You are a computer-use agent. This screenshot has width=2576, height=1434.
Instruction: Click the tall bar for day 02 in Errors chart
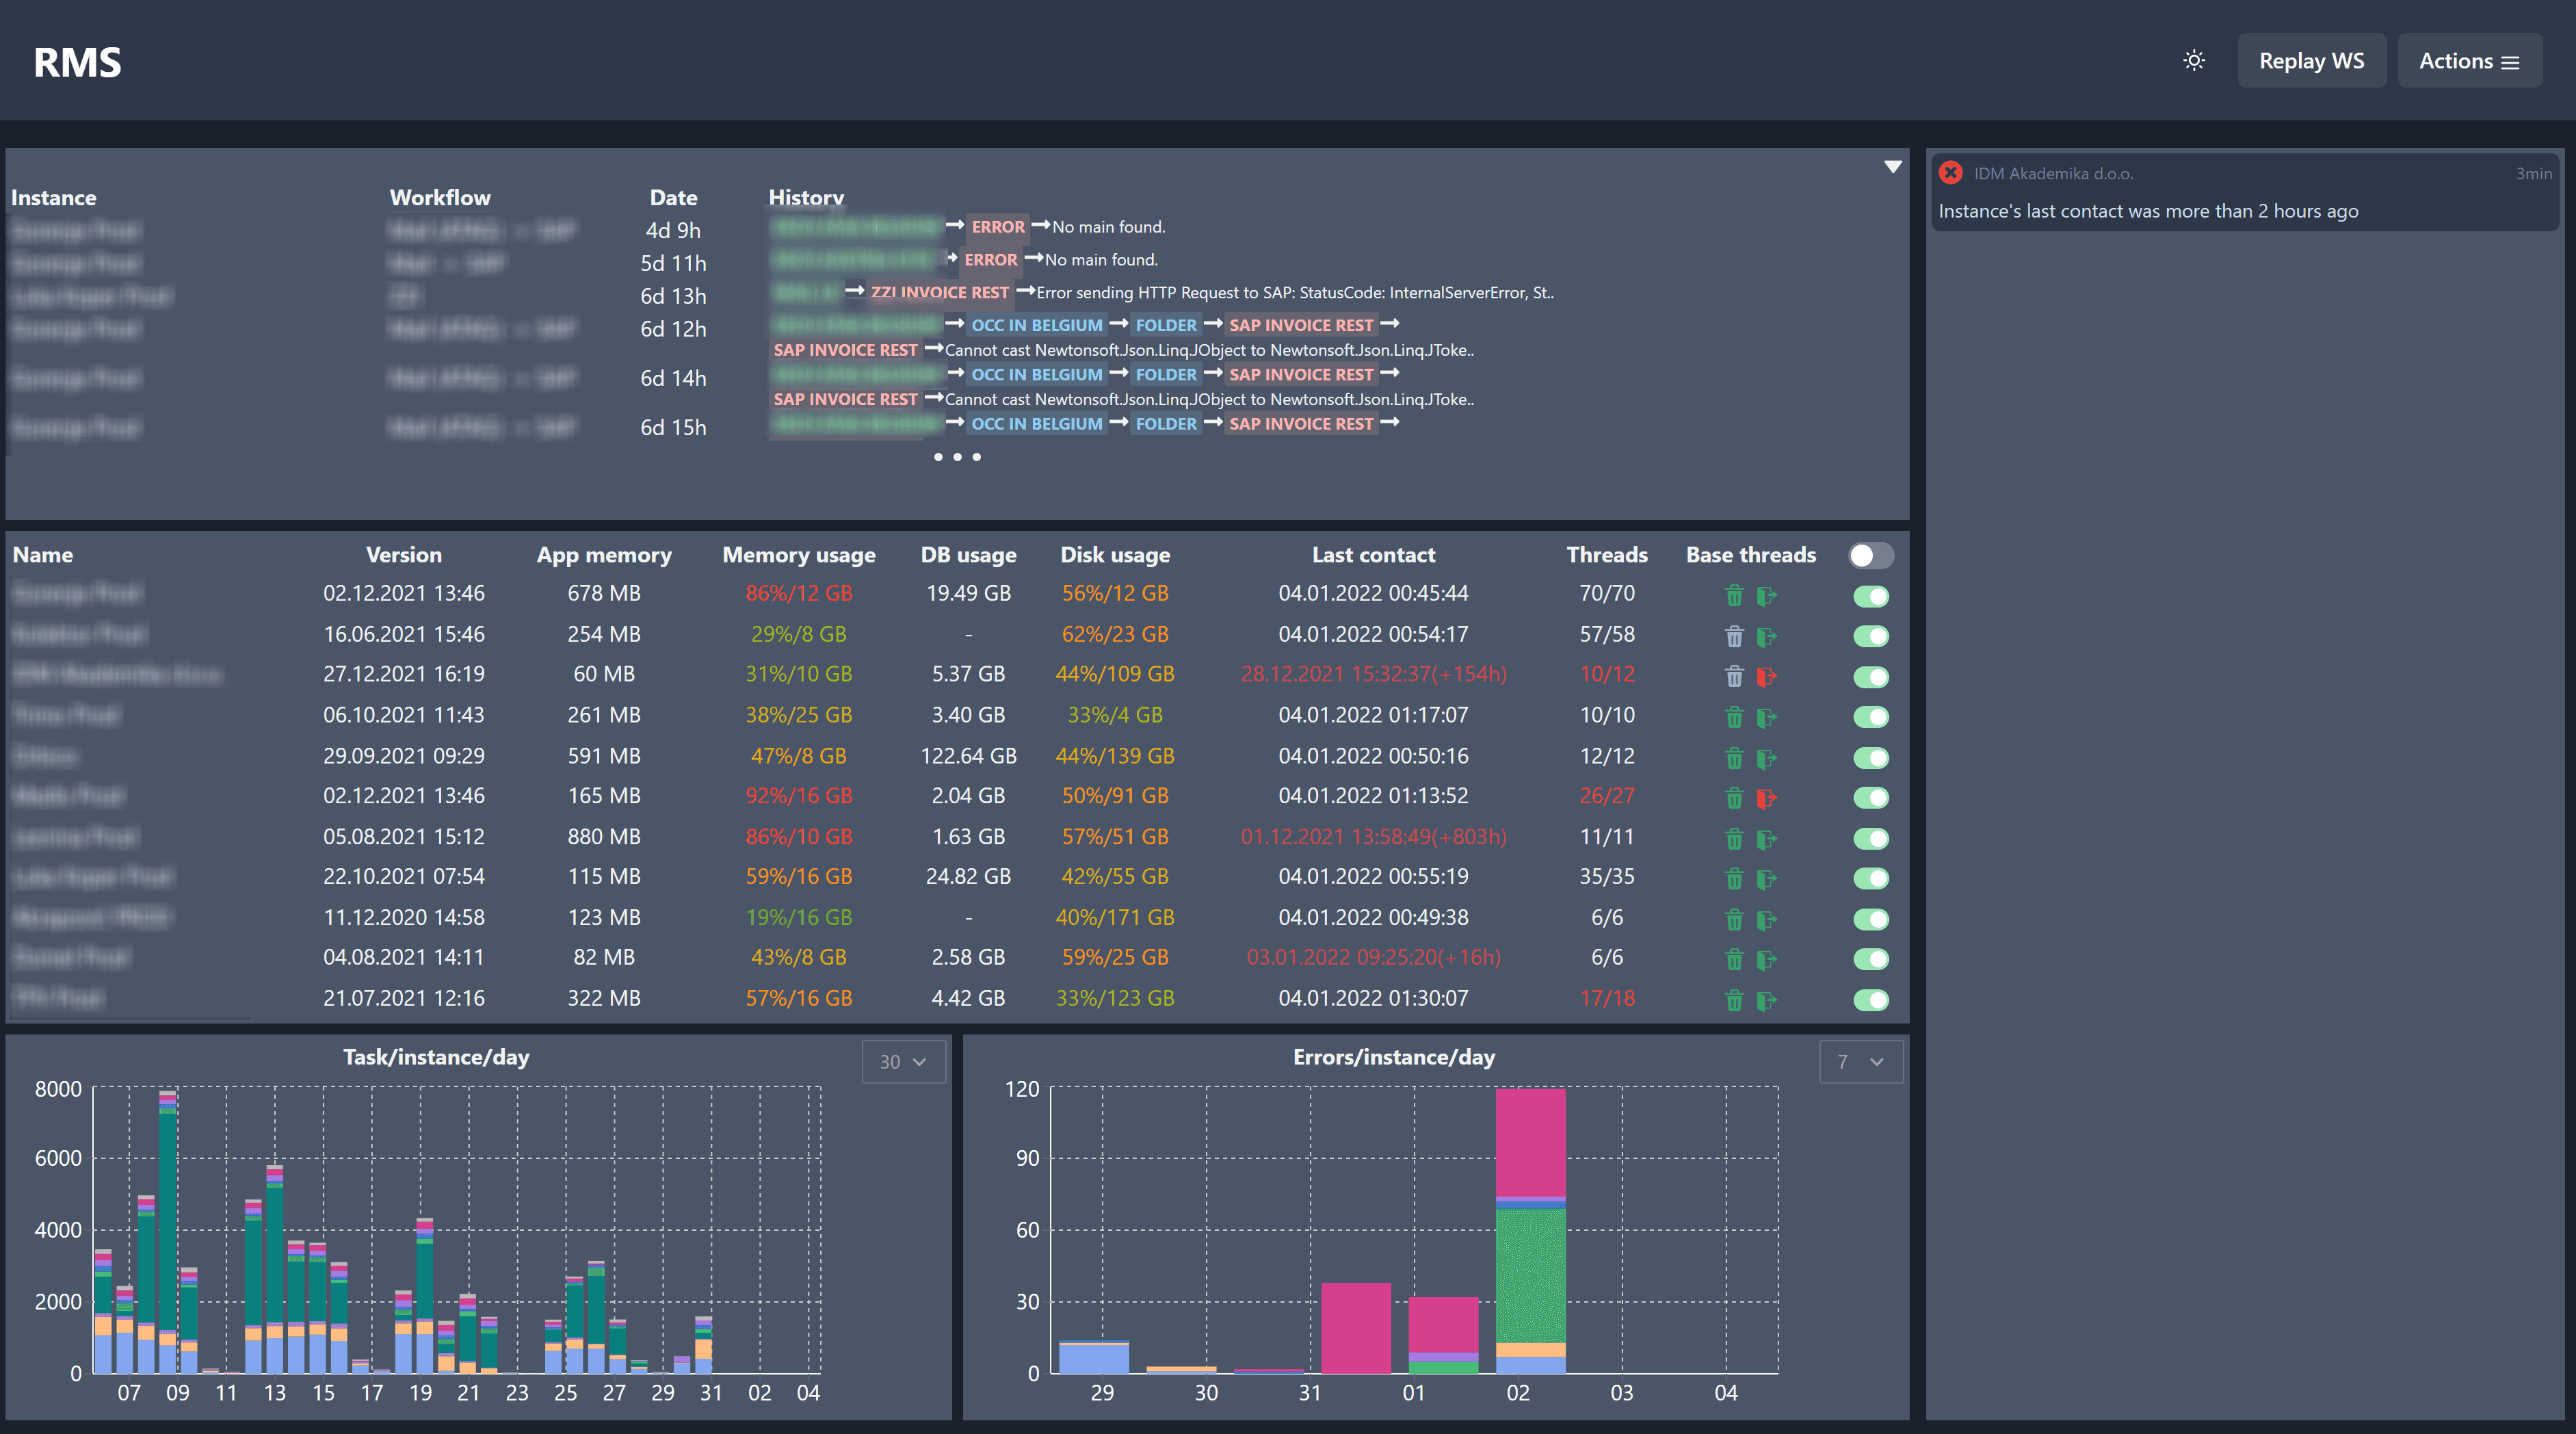point(1530,1230)
